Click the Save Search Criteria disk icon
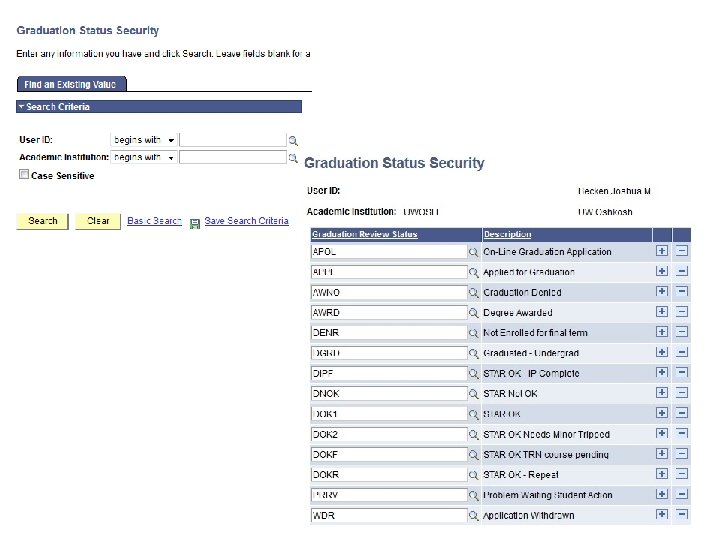 [195, 221]
